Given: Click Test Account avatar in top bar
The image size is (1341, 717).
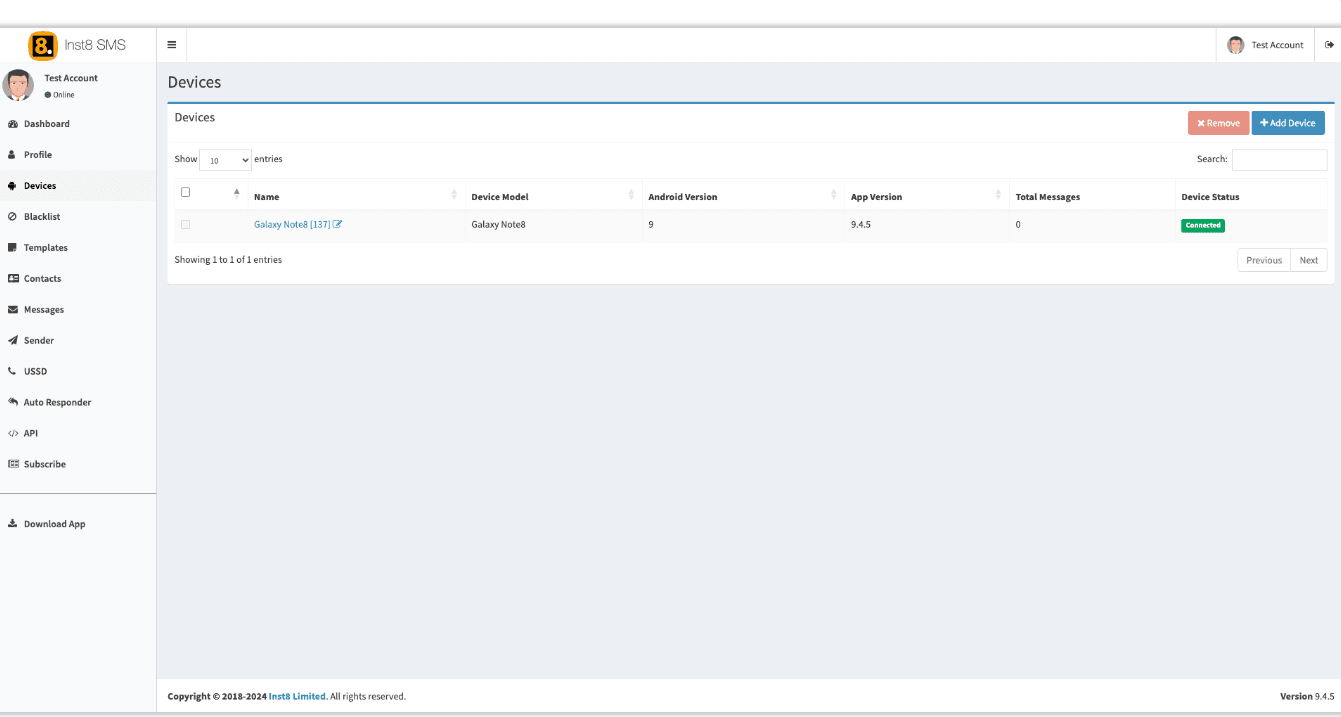Looking at the screenshot, I should coord(1235,45).
